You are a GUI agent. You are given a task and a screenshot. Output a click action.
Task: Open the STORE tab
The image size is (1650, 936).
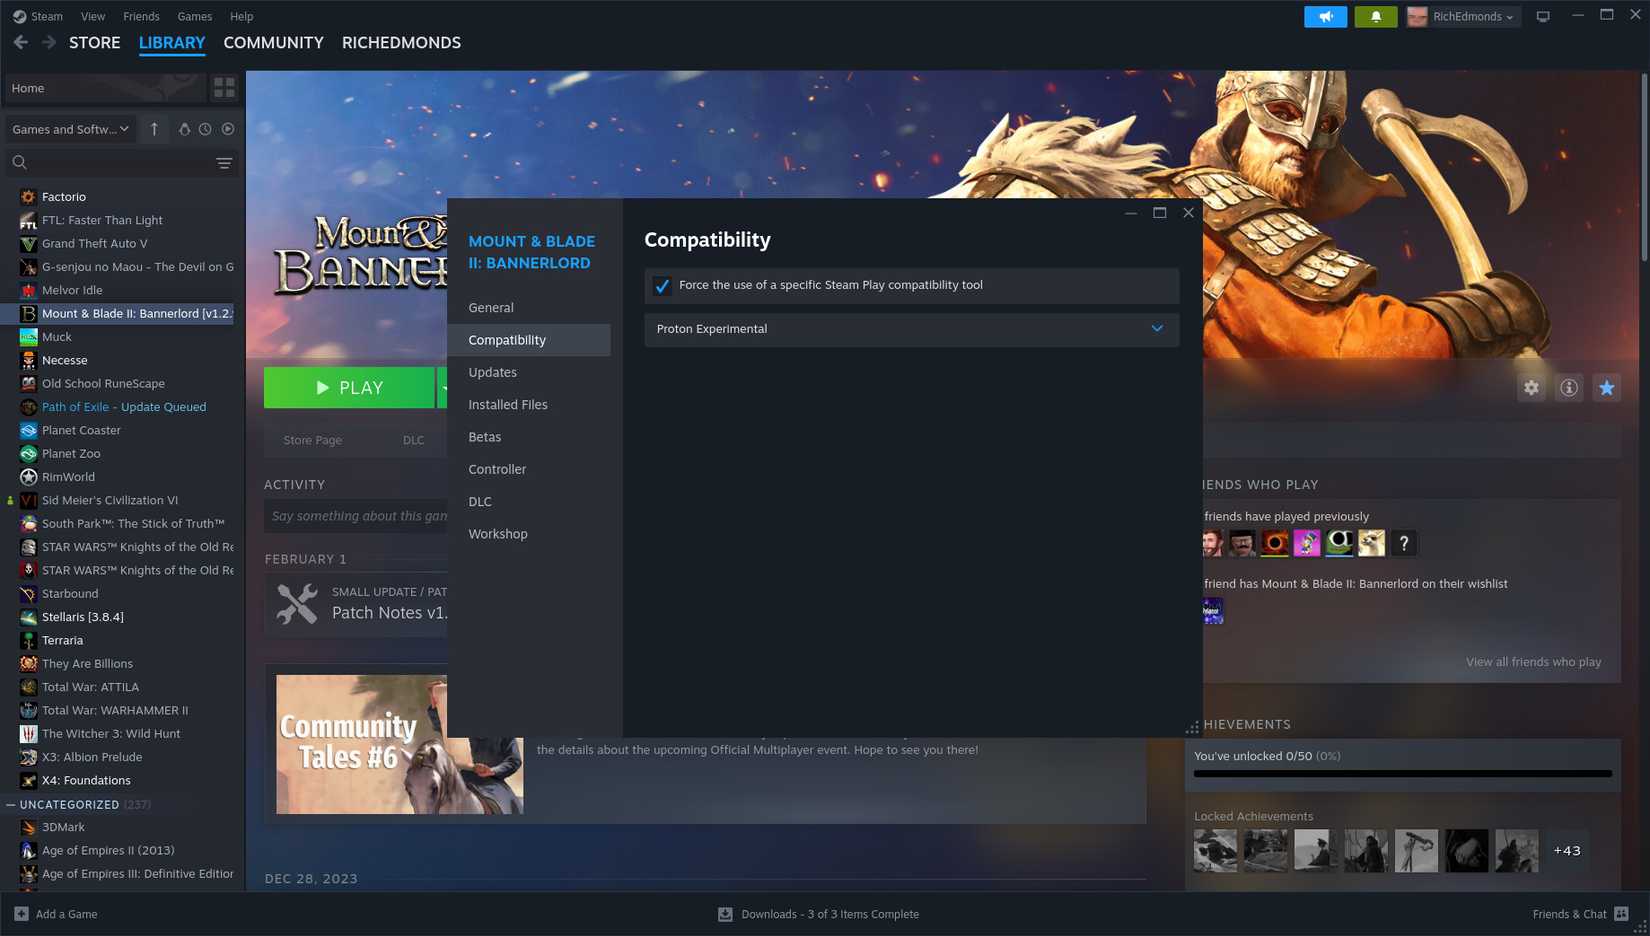point(94,42)
